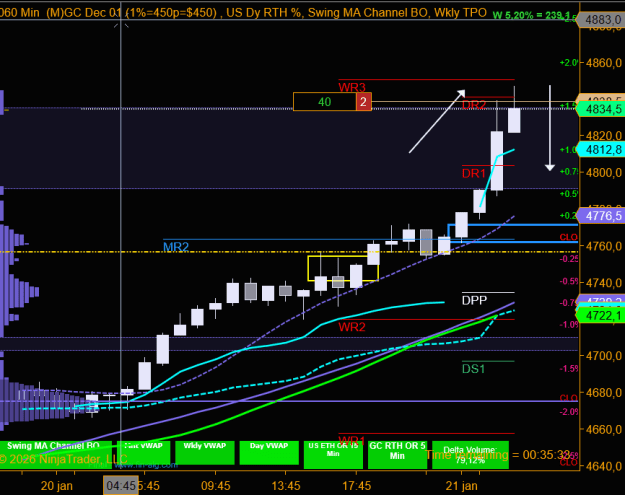Click the MR2 pivot label
Image resolution: width=625 pixels, height=495 pixels.
[176, 247]
